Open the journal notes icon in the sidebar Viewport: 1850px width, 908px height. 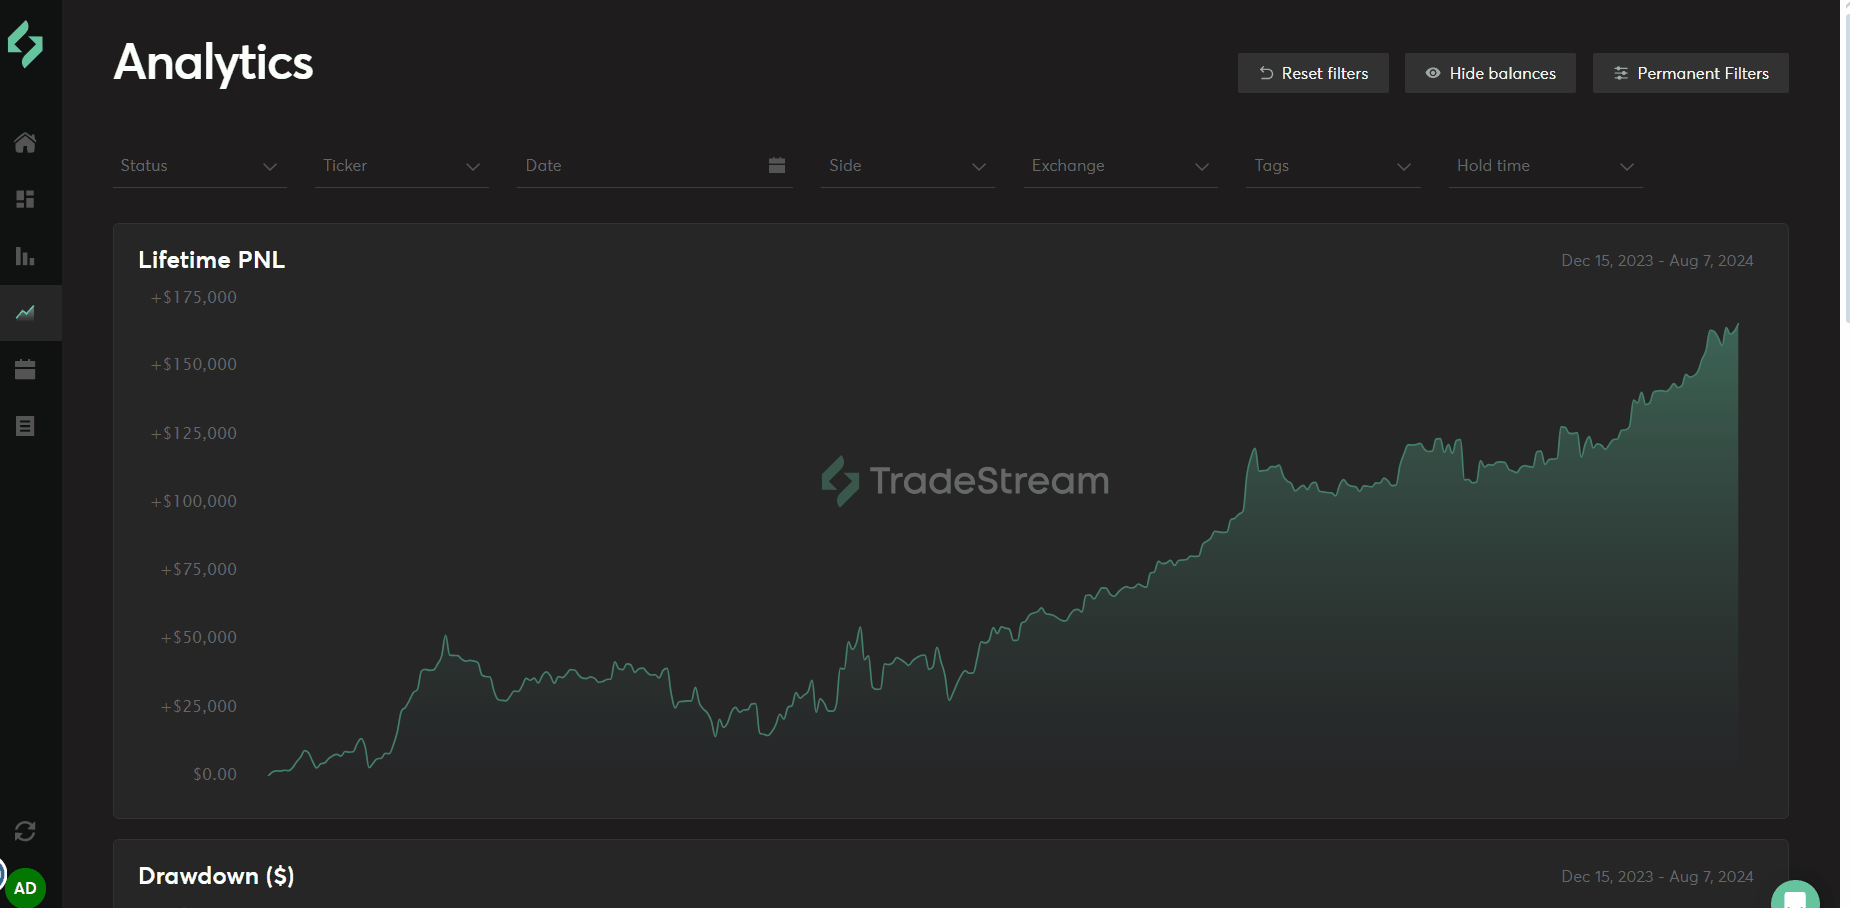tap(26, 426)
